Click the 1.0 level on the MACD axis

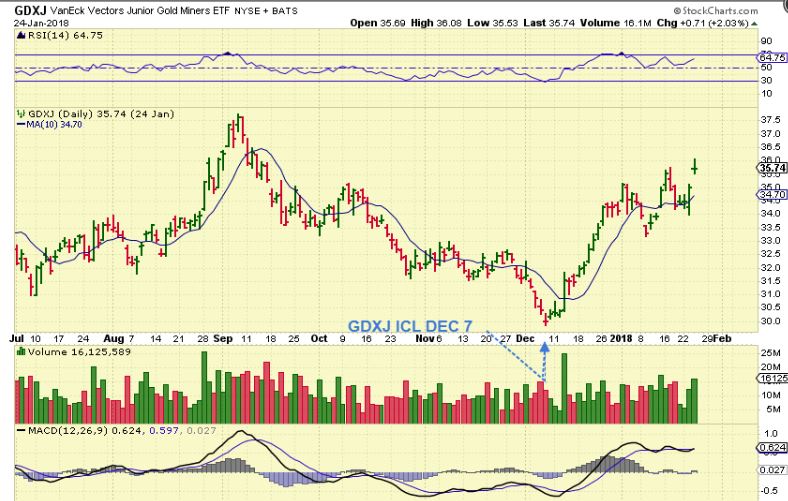[769, 433]
